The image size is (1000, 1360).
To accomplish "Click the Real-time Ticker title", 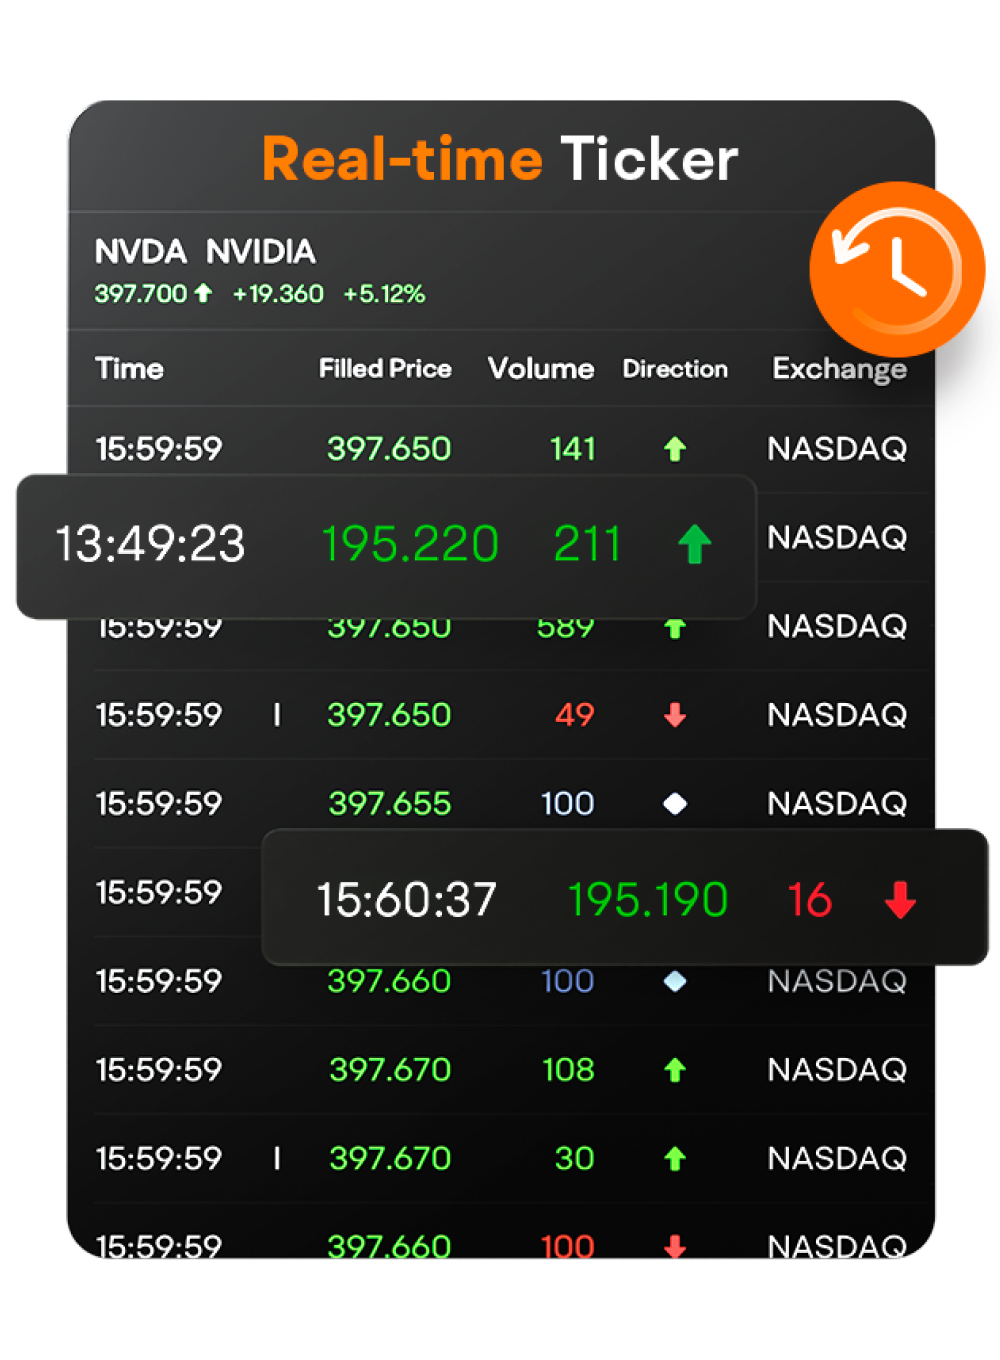I will [500, 160].
